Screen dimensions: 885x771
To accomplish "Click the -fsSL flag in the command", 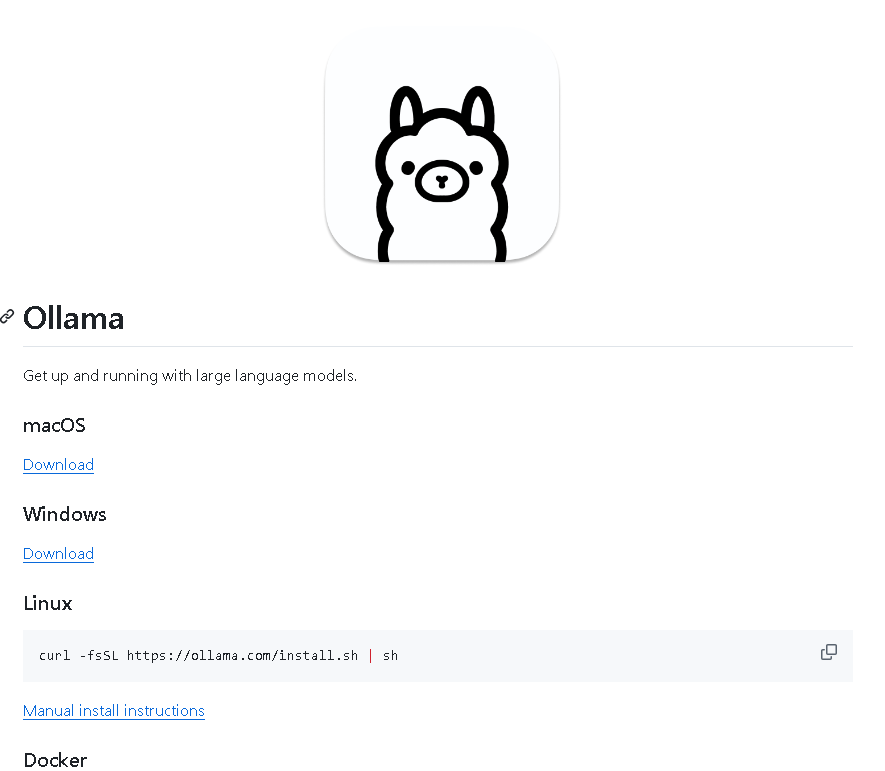I will pyautogui.click(x=99, y=656).
